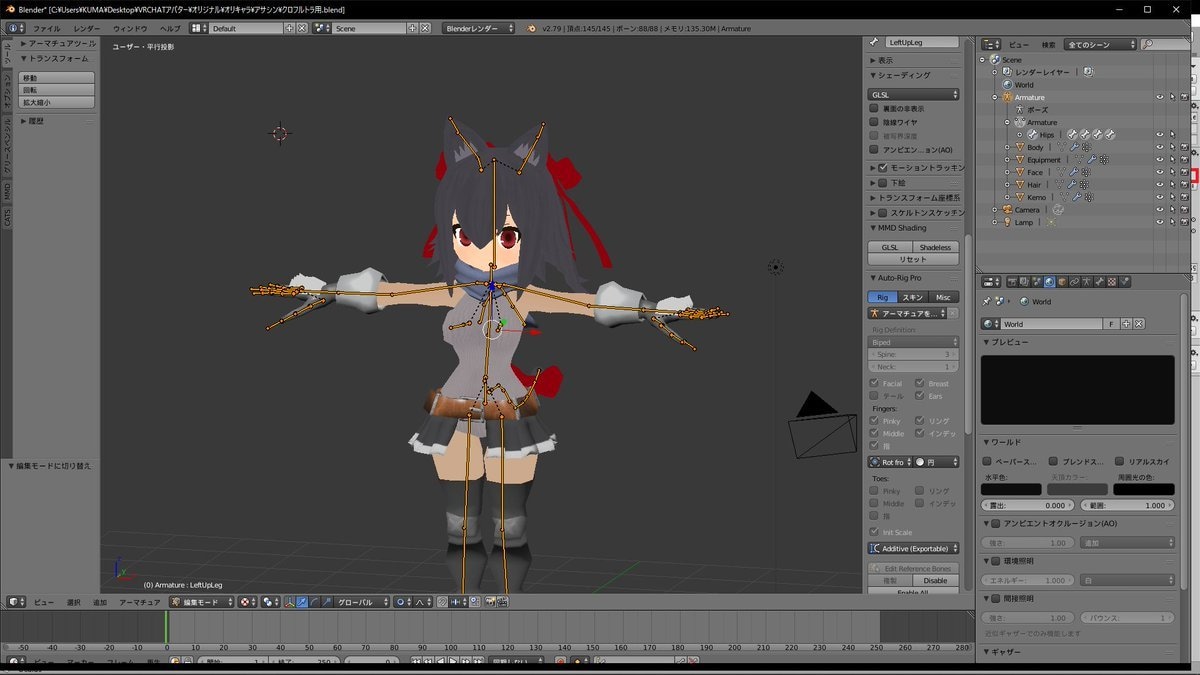Viewport: 1200px width, 675px height.
Task: Switch to the スキン tab in Auto-Rig Pro
Action: click(x=913, y=297)
